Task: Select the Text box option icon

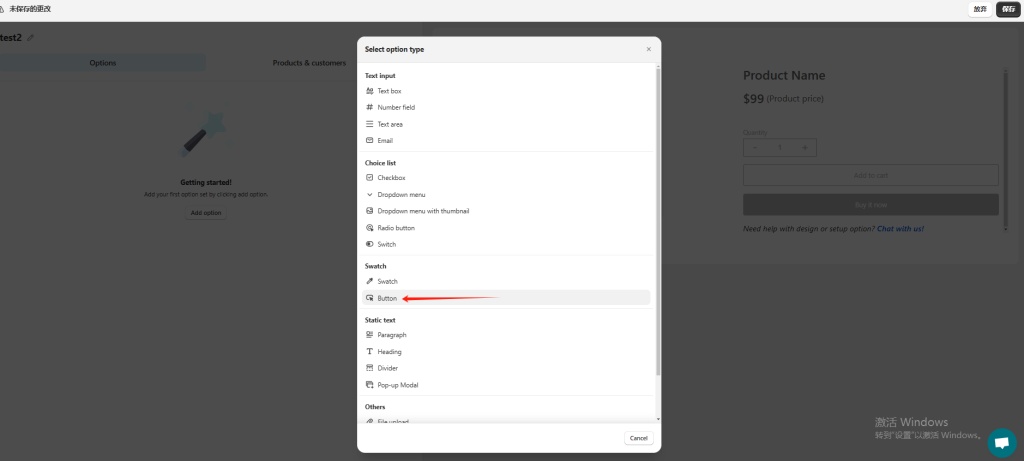Action: [x=370, y=91]
